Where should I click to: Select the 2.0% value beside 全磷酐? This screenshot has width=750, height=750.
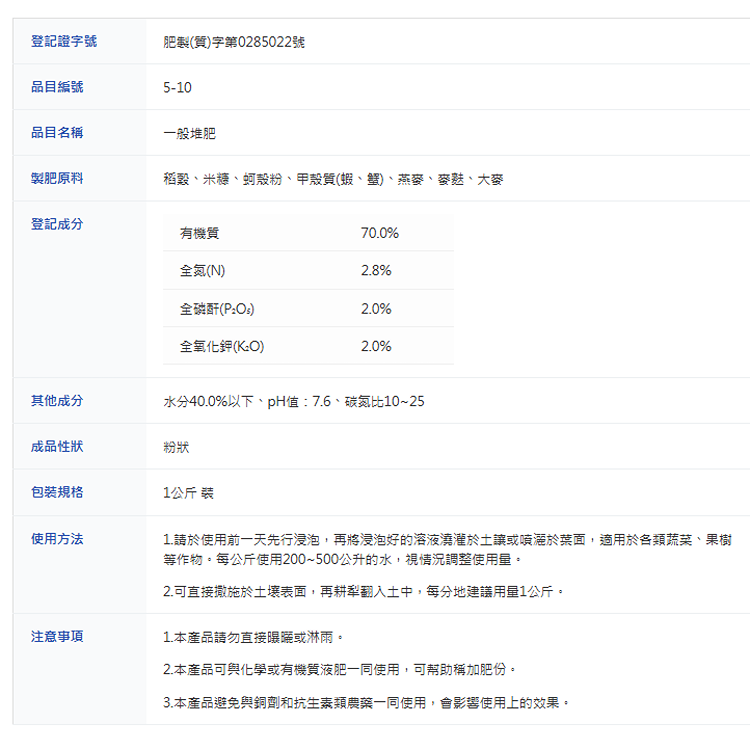376,309
